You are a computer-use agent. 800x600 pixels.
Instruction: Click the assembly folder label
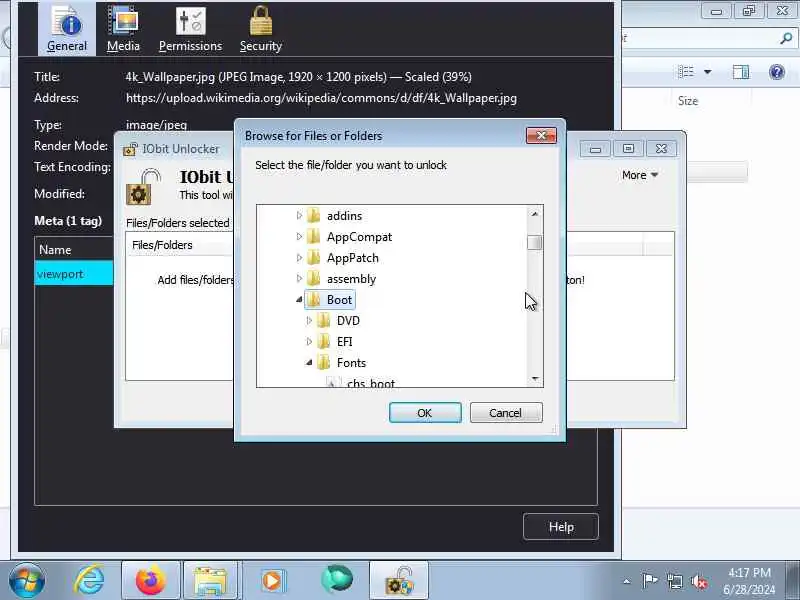click(x=352, y=279)
